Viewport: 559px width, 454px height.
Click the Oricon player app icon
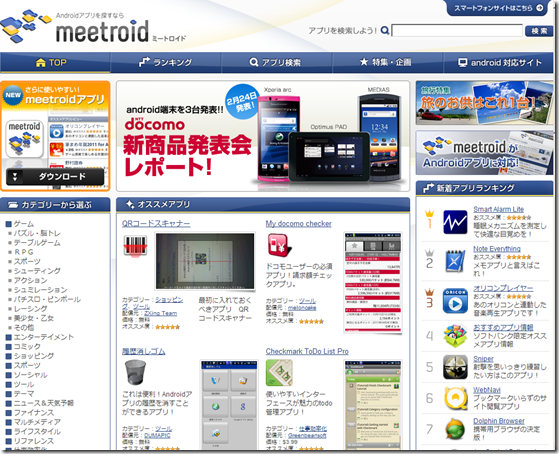tap(455, 301)
